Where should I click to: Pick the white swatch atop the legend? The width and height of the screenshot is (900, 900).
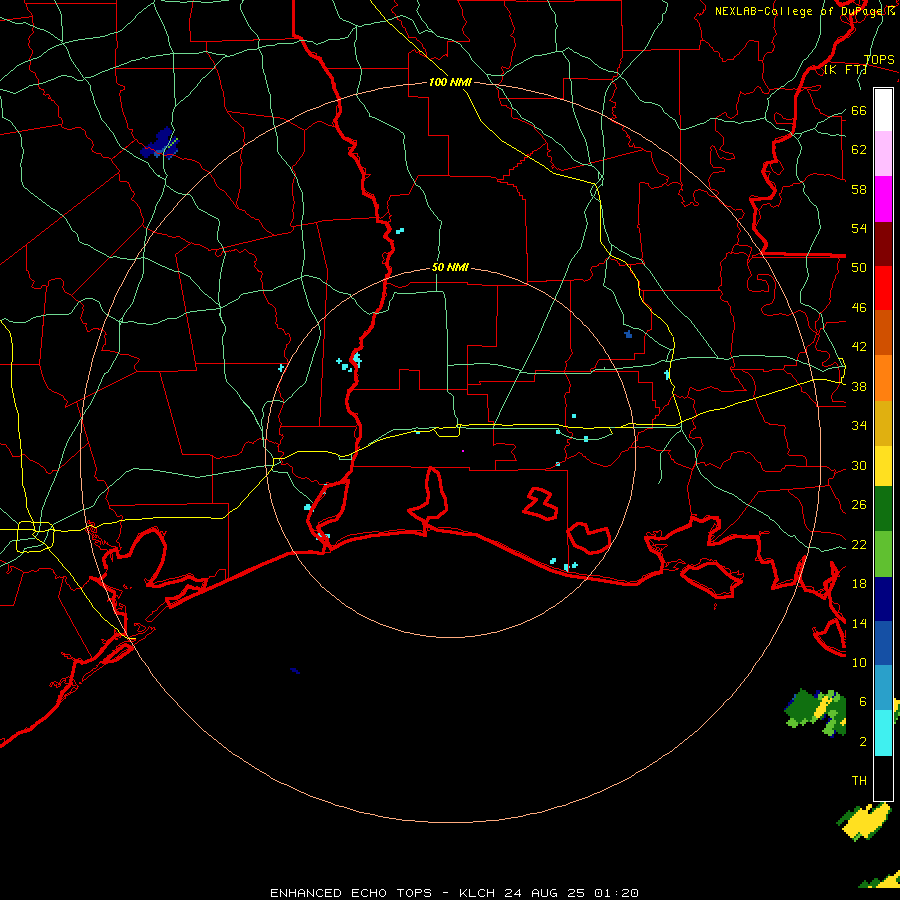pos(883,110)
